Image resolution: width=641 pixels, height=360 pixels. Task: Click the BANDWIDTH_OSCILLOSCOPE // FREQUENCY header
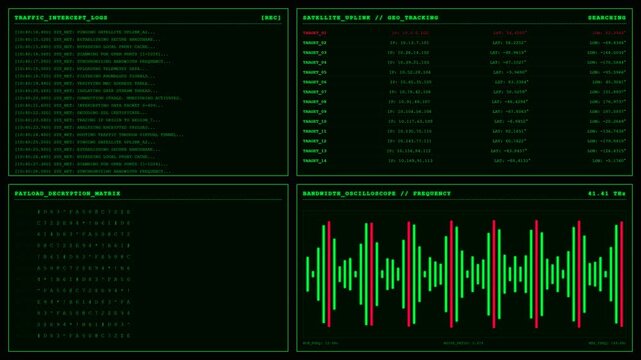pos(377,193)
